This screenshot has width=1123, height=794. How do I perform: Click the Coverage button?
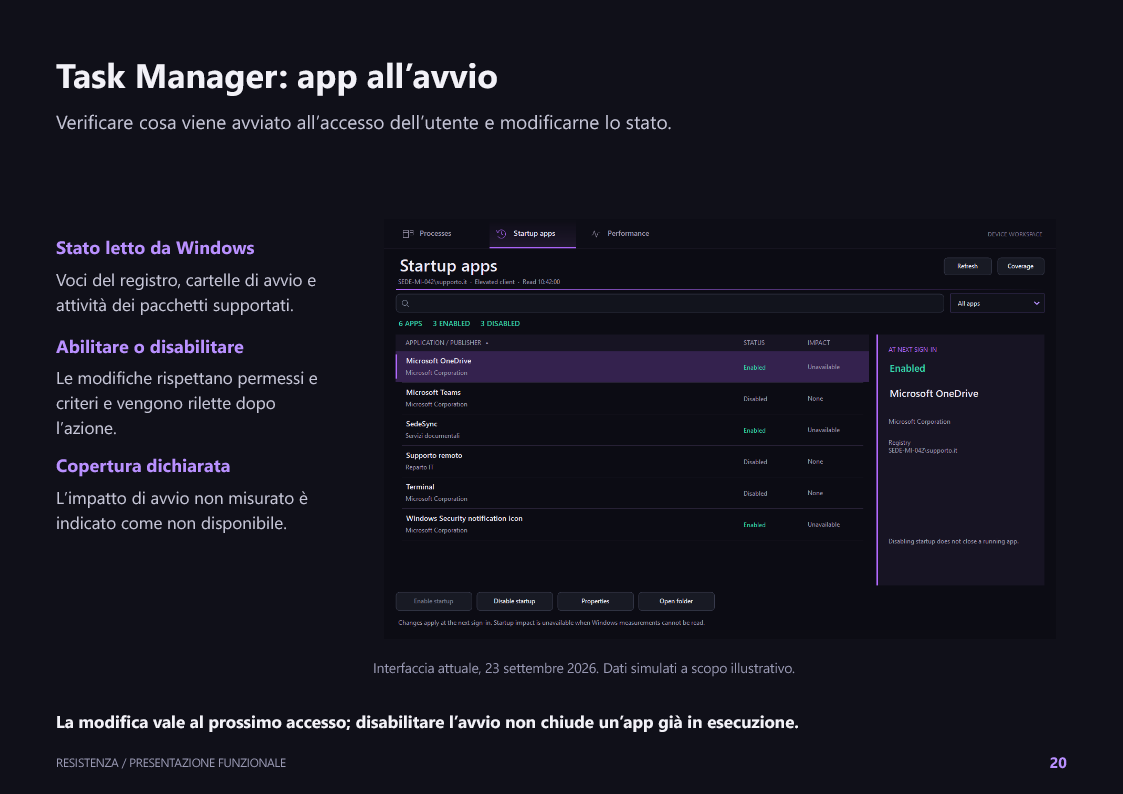click(x=1021, y=266)
